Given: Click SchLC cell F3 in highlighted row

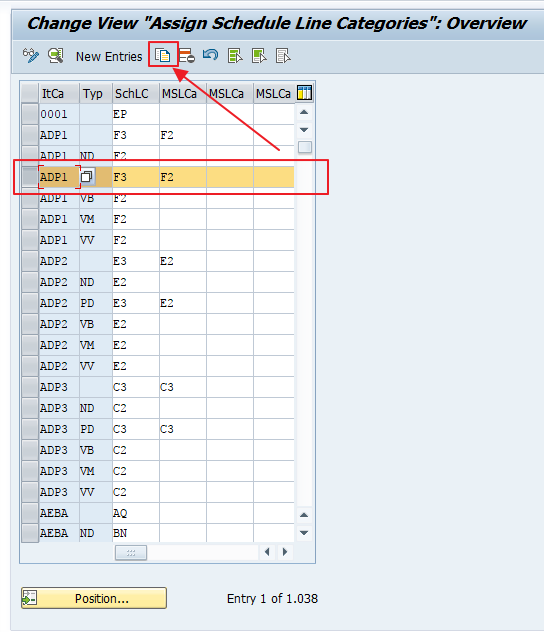Looking at the screenshot, I should click(136, 177).
